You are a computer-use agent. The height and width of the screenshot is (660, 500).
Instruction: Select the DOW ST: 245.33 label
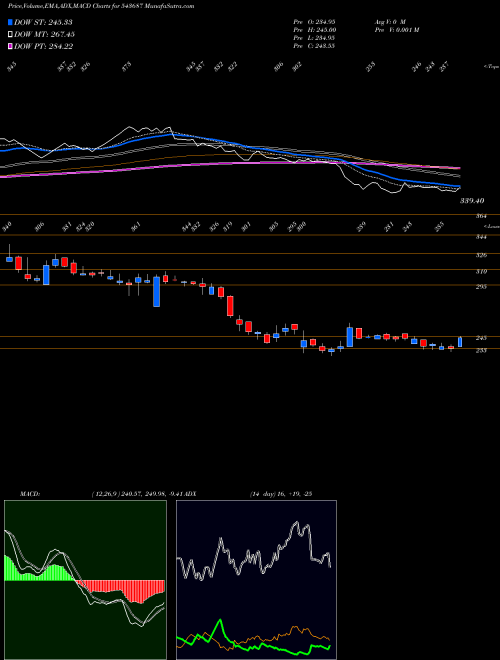[x=43, y=22]
